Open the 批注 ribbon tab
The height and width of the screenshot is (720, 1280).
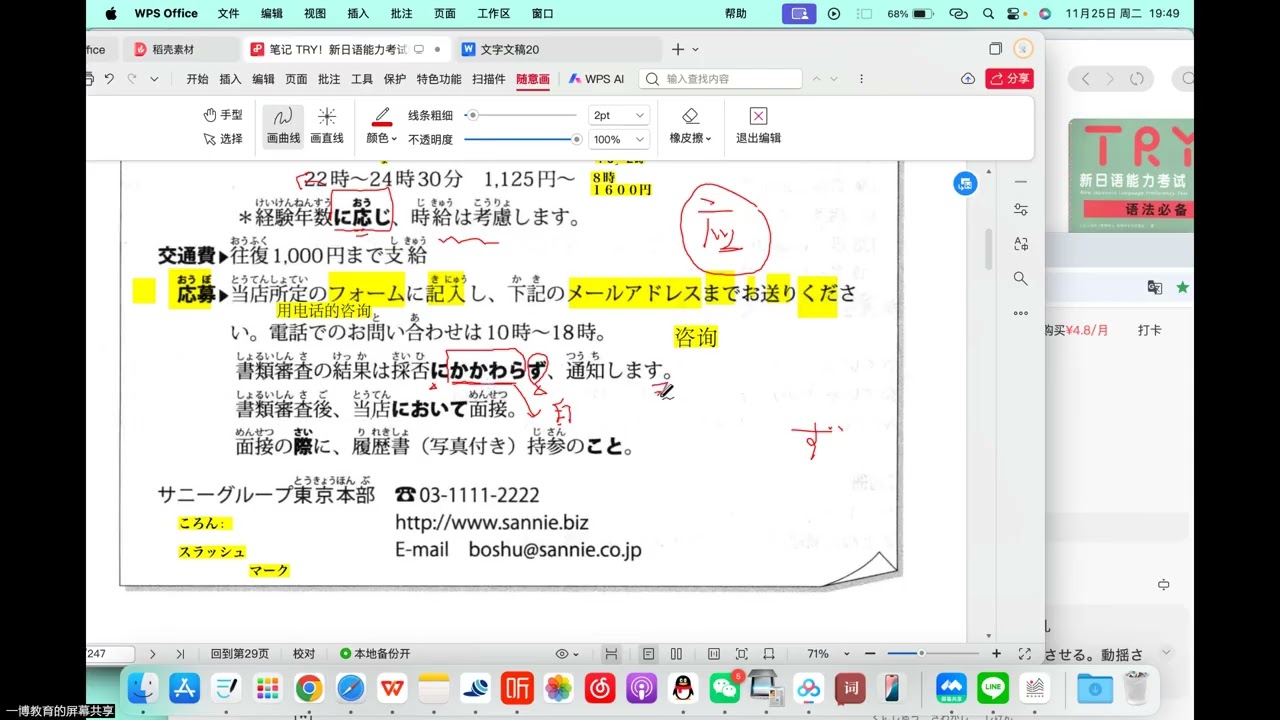coord(329,79)
